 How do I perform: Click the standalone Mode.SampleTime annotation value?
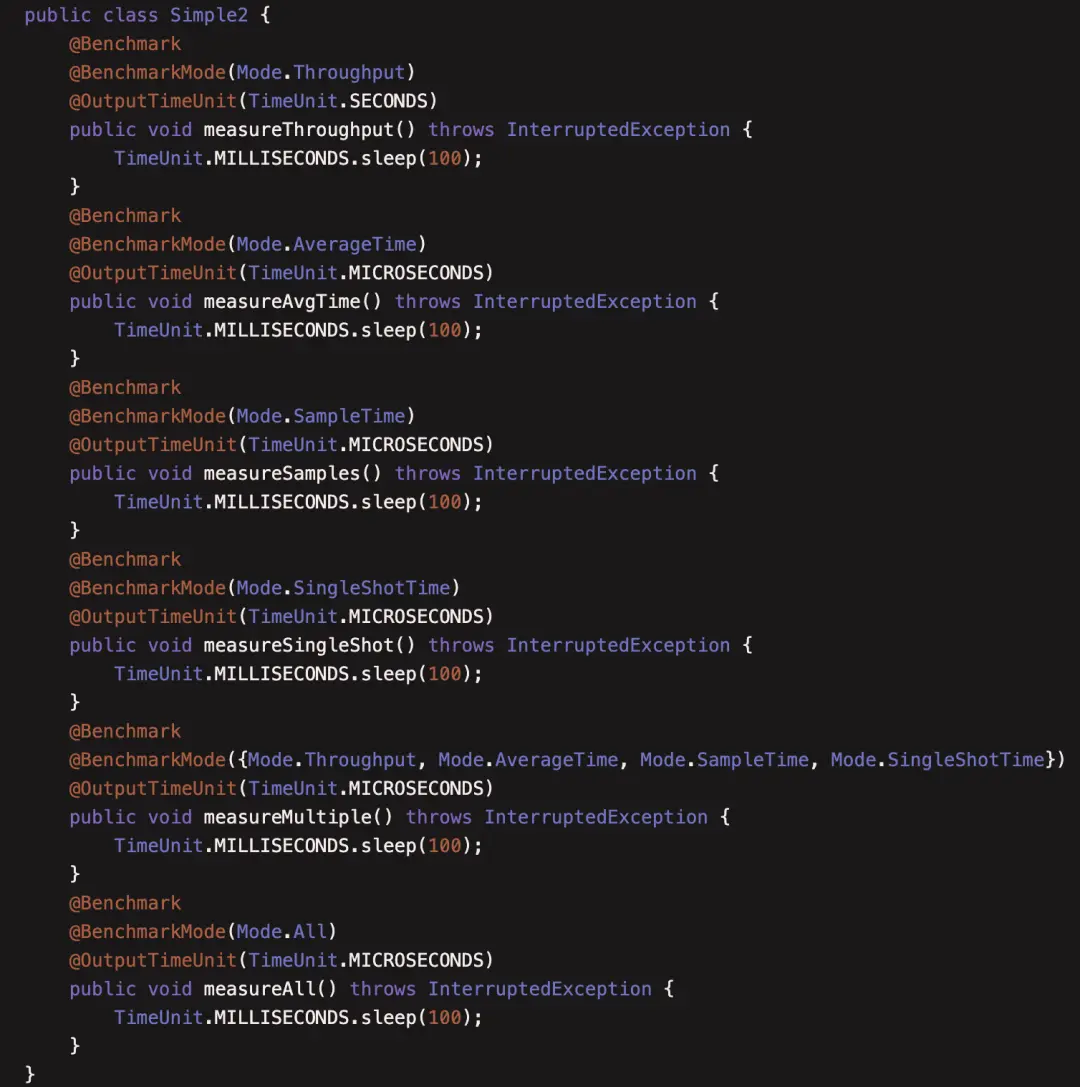point(320,416)
